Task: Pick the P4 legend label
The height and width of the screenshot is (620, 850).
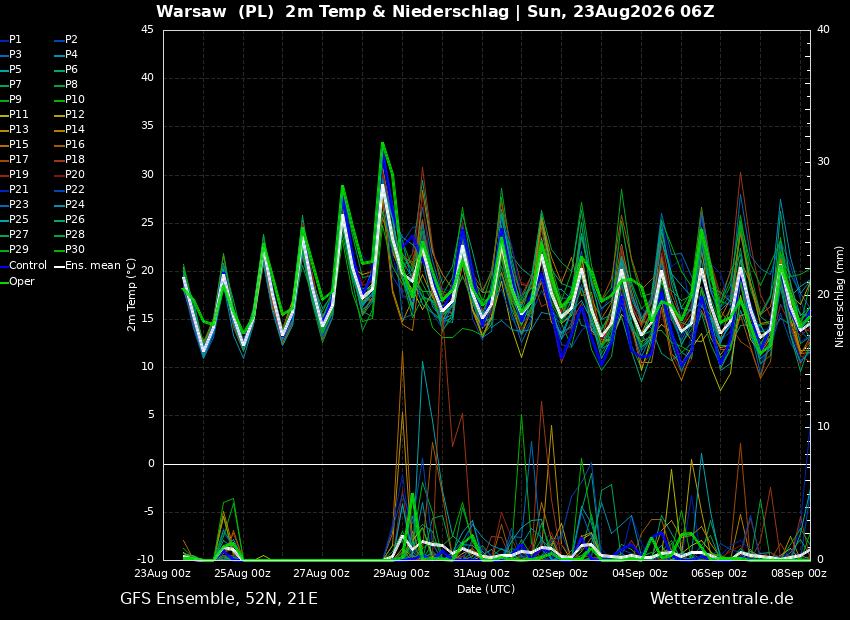Action: 71,54
